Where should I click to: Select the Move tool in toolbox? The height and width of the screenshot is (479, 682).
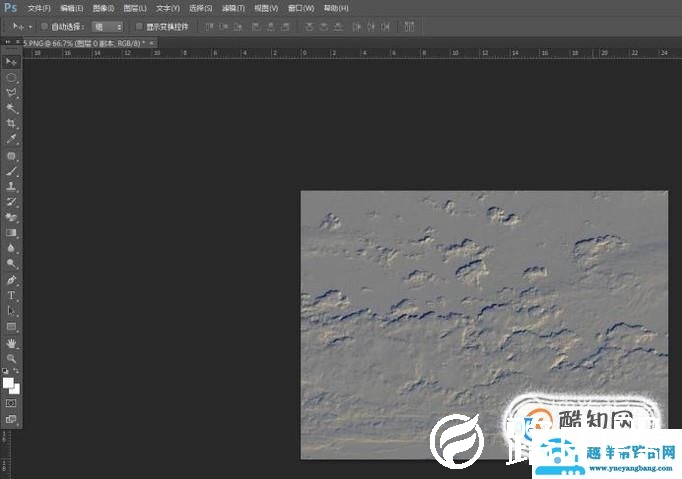click(x=12, y=61)
